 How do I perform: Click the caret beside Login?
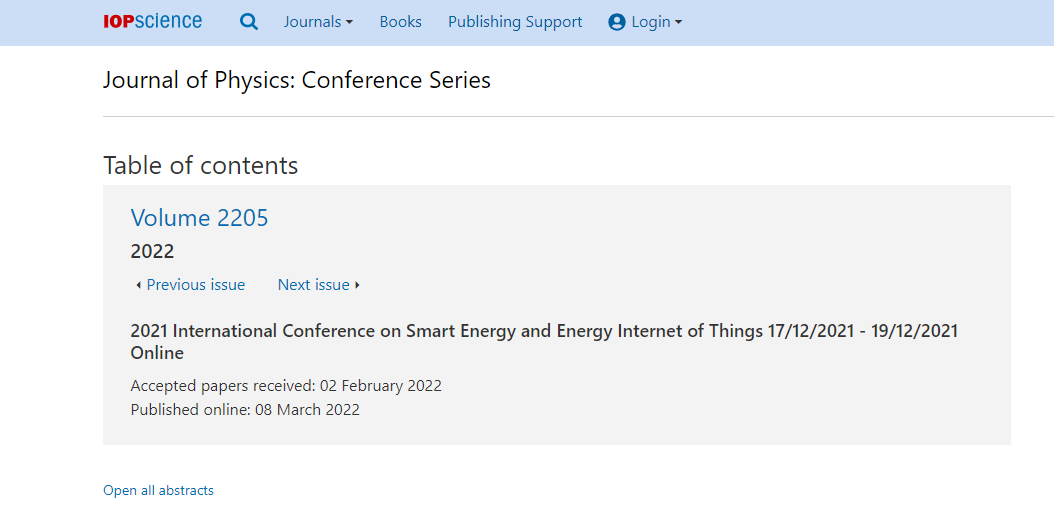pyautogui.click(x=678, y=23)
